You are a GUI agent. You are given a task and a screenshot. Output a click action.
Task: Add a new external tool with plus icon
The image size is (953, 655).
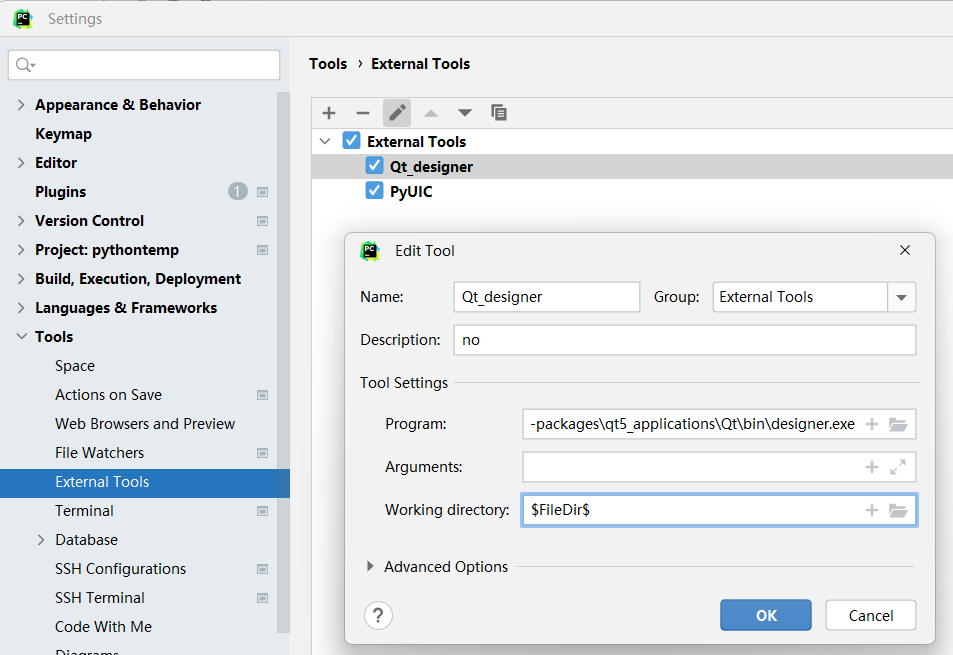(329, 113)
